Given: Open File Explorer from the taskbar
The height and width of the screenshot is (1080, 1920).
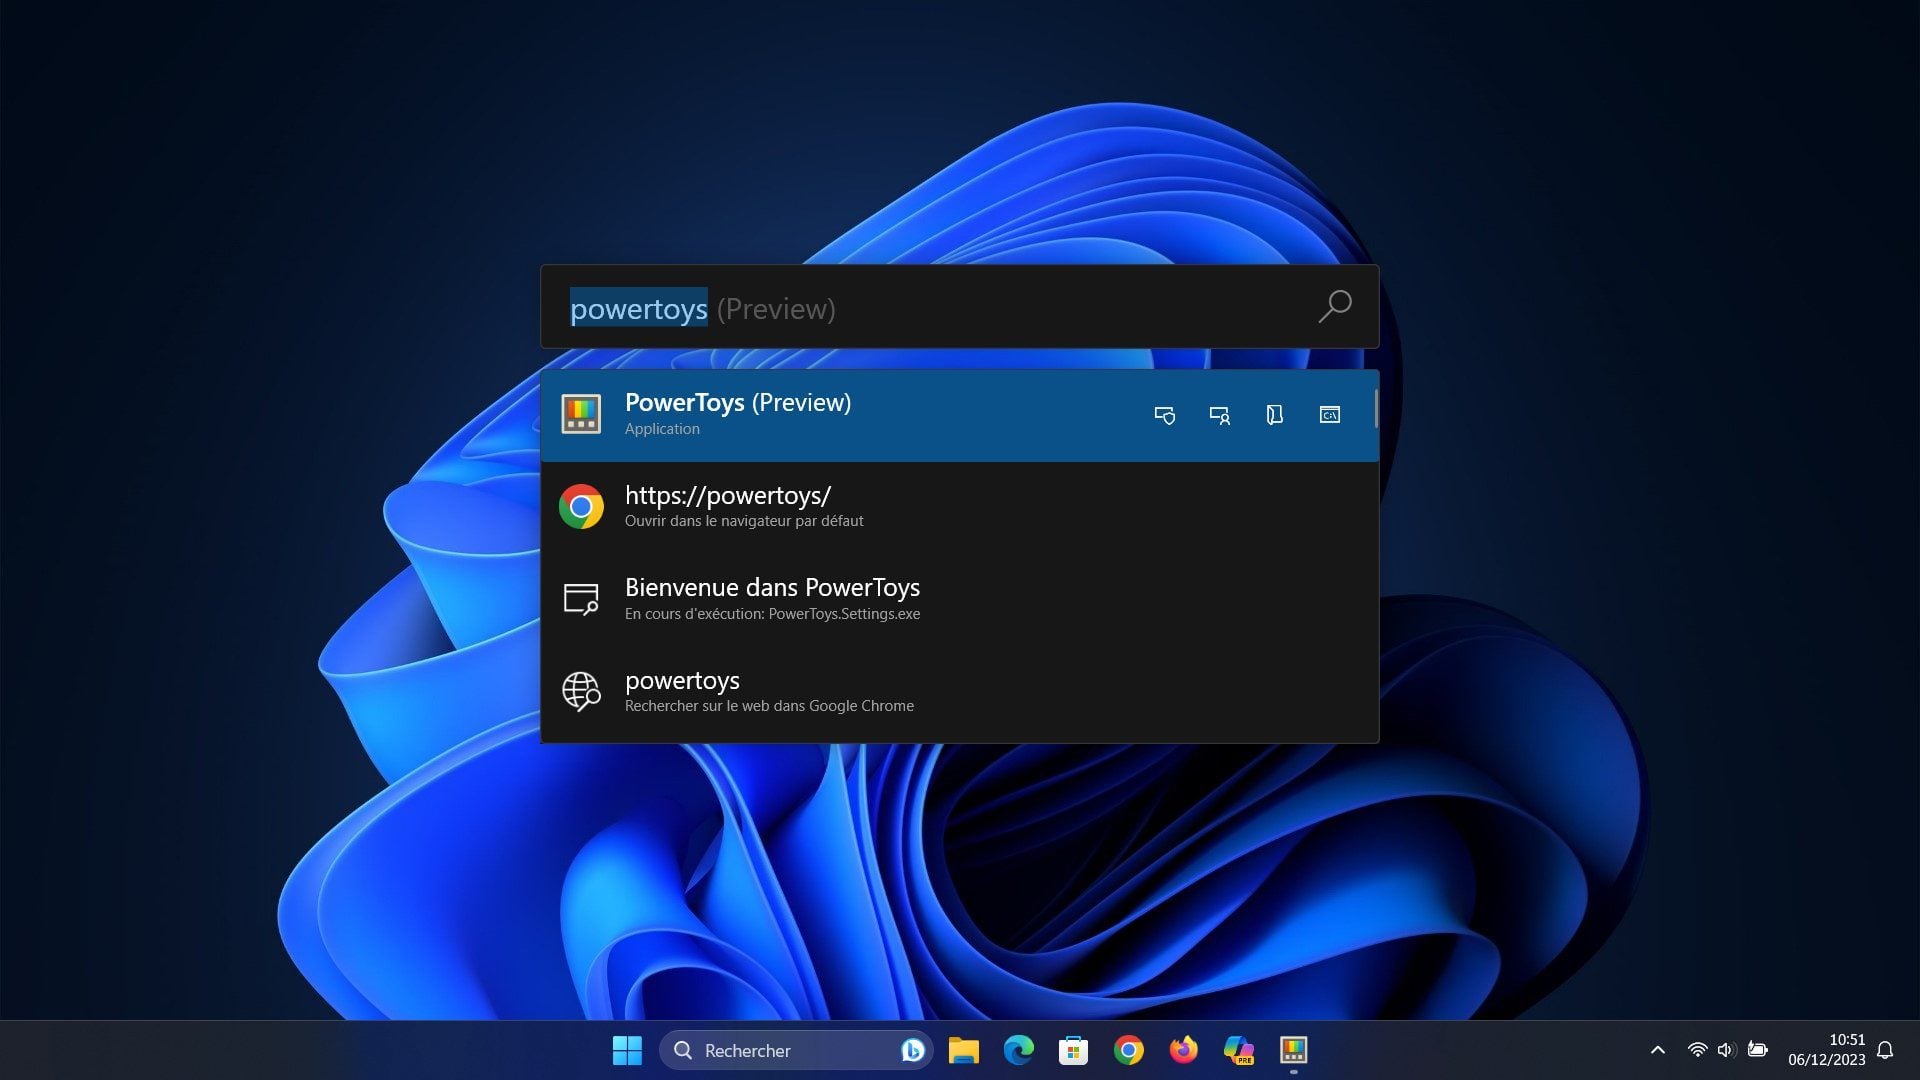Looking at the screenshot, I should click(963, 1050).
